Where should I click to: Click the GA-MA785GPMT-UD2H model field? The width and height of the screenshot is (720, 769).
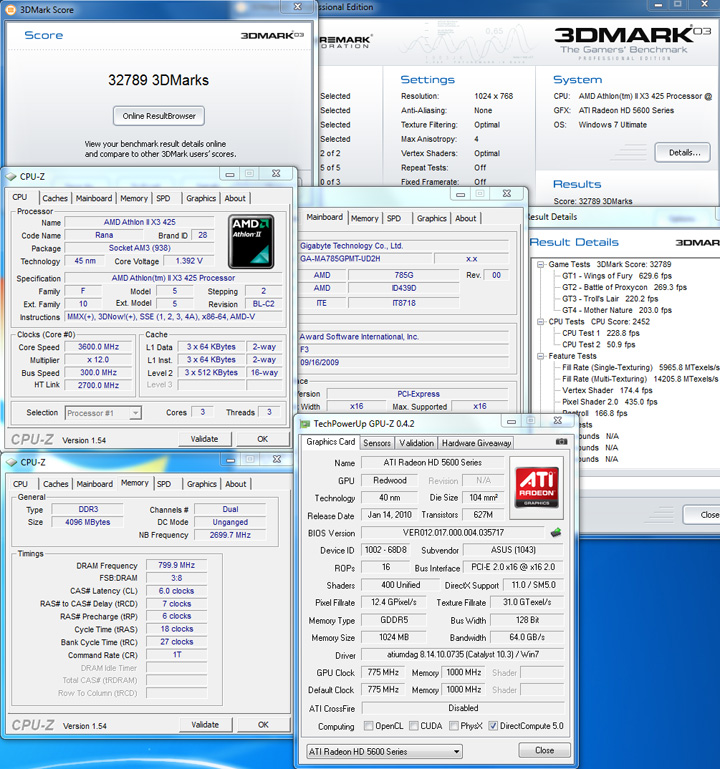pyautogui.click(x=366, y=258)
